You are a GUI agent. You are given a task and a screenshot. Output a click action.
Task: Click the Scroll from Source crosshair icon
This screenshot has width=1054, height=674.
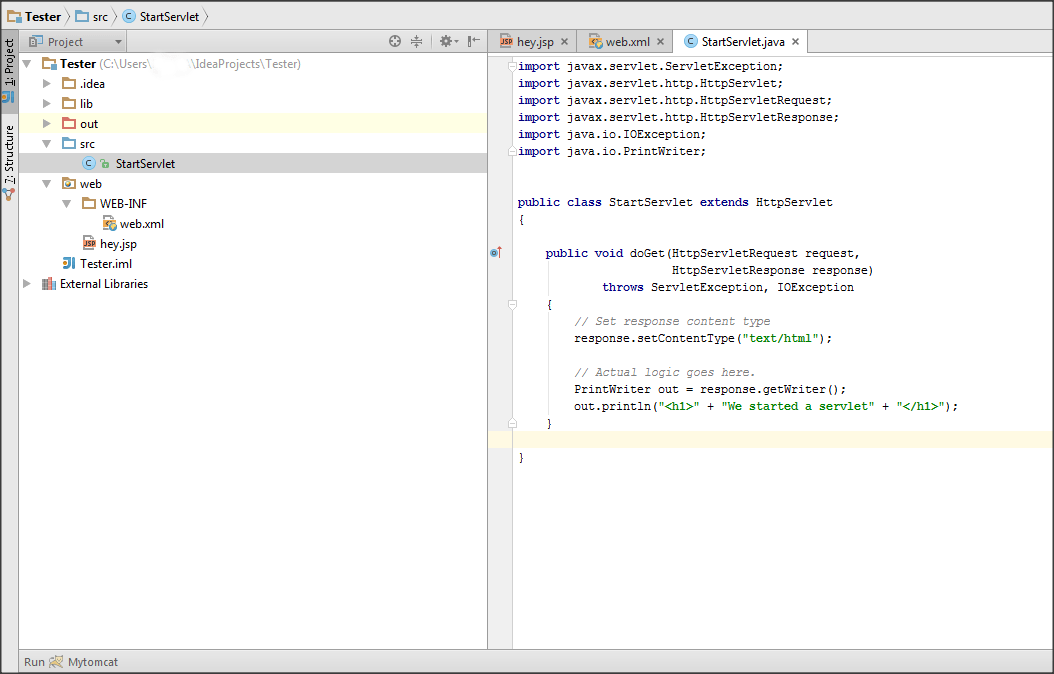(395, 42)
